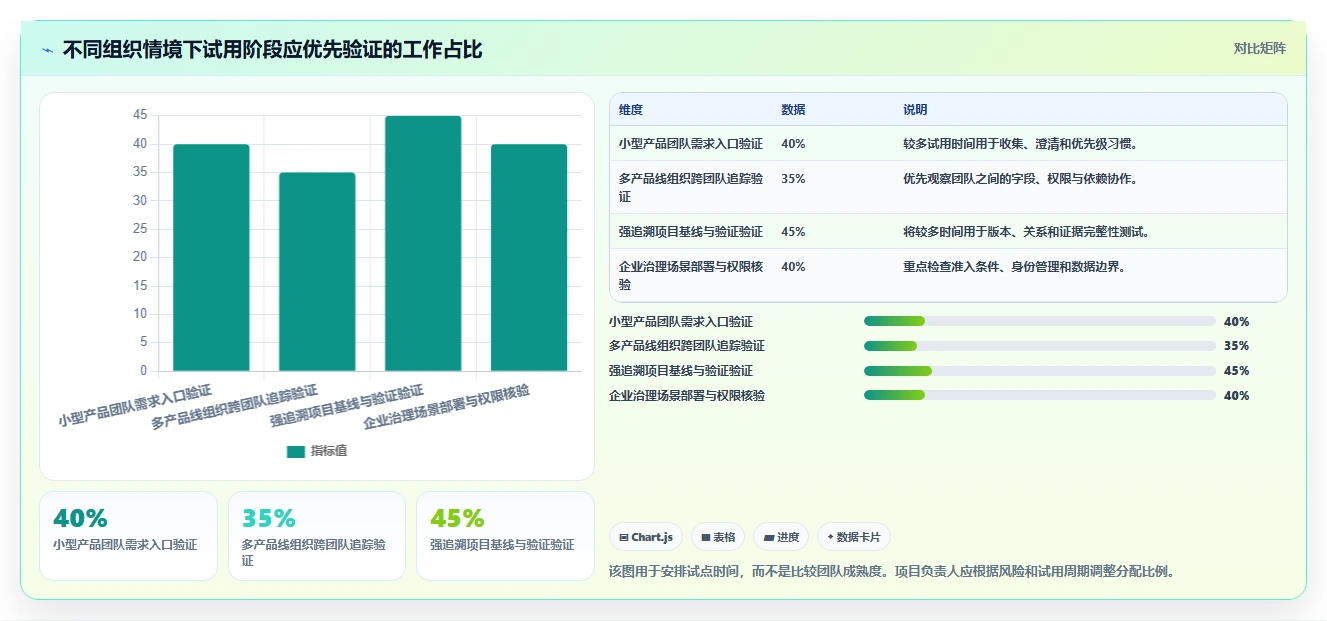Click the 多产品线组织跨团队追踪验证 chart bar

coord(317,272)
